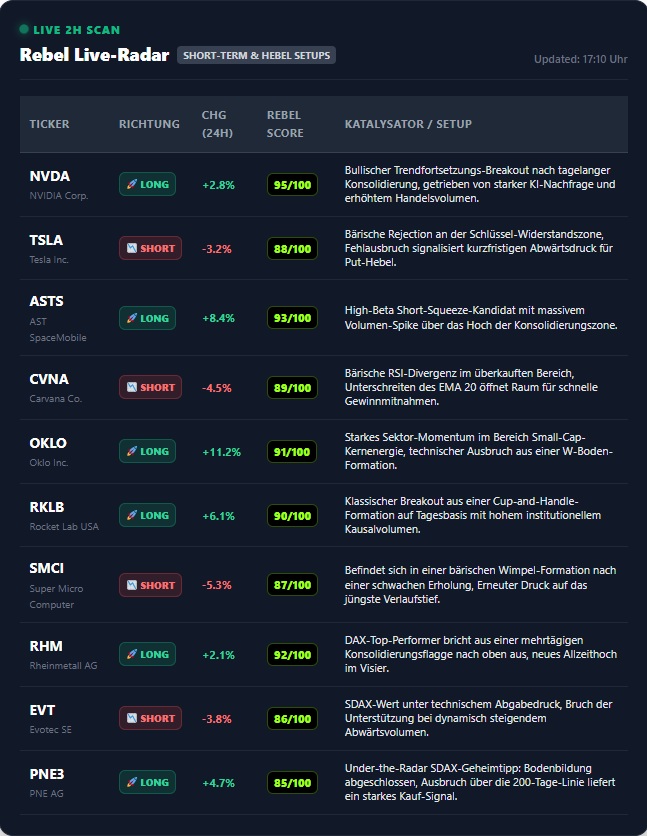Click the -4.5% change value
Viewport: 647px width, 836px height.
[x=217, y=388]
